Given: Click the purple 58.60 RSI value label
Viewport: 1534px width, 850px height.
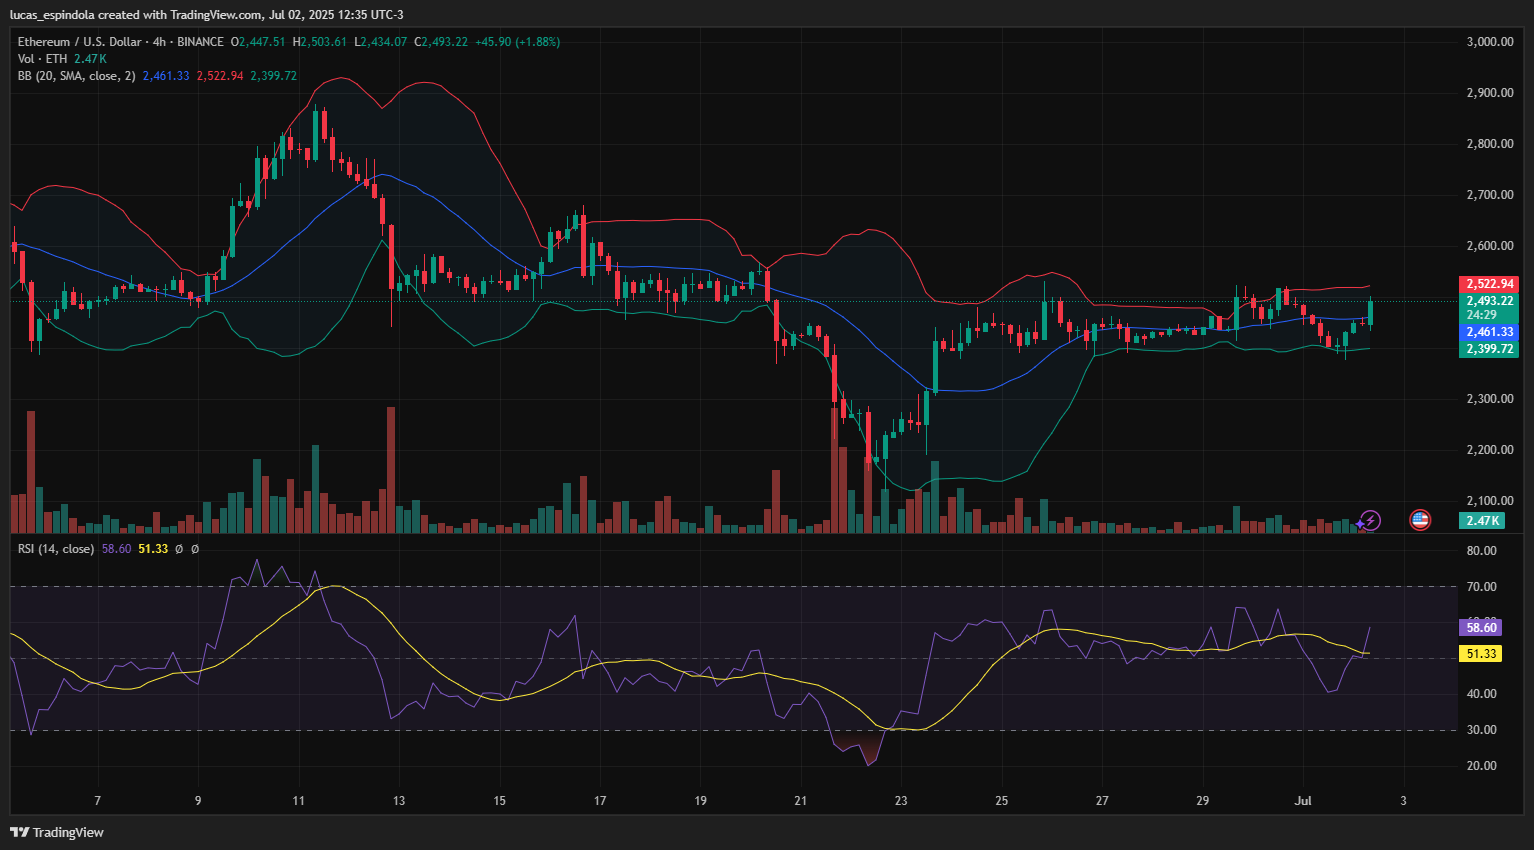Looking at the screenshot, I should coord(1481,627).
